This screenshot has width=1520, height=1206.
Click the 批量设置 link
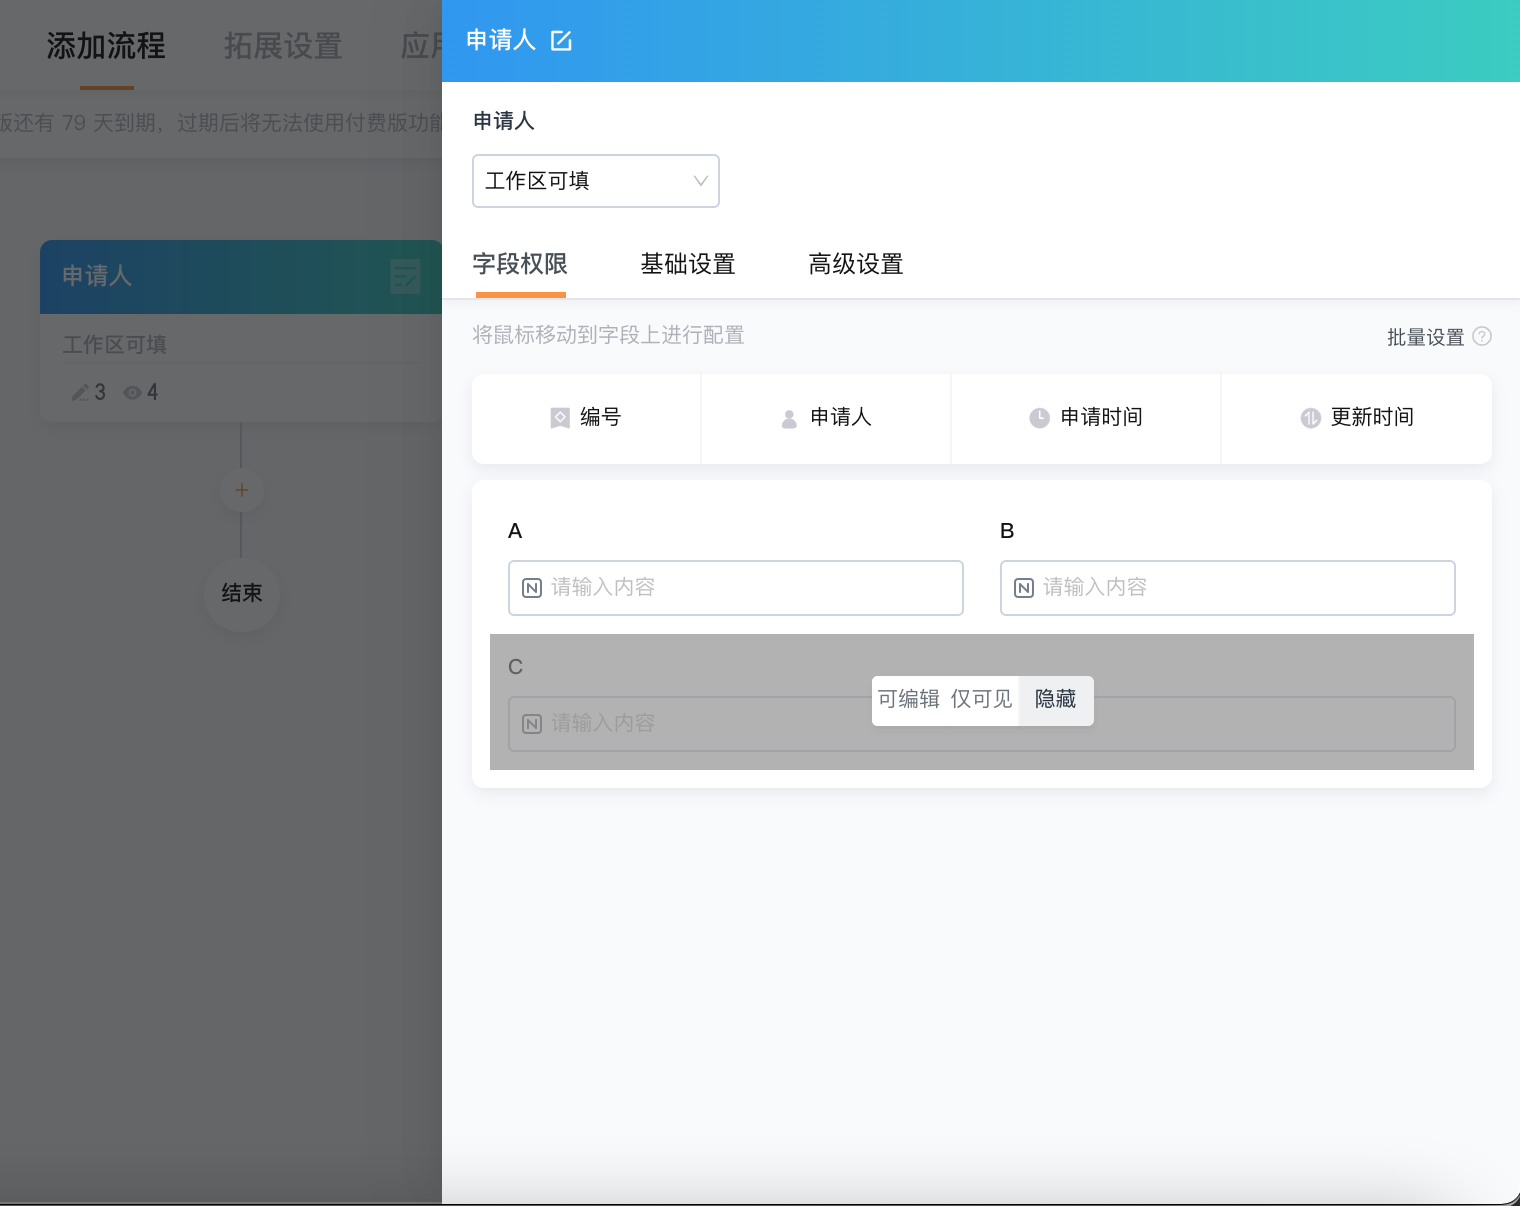coord(1425,337)
